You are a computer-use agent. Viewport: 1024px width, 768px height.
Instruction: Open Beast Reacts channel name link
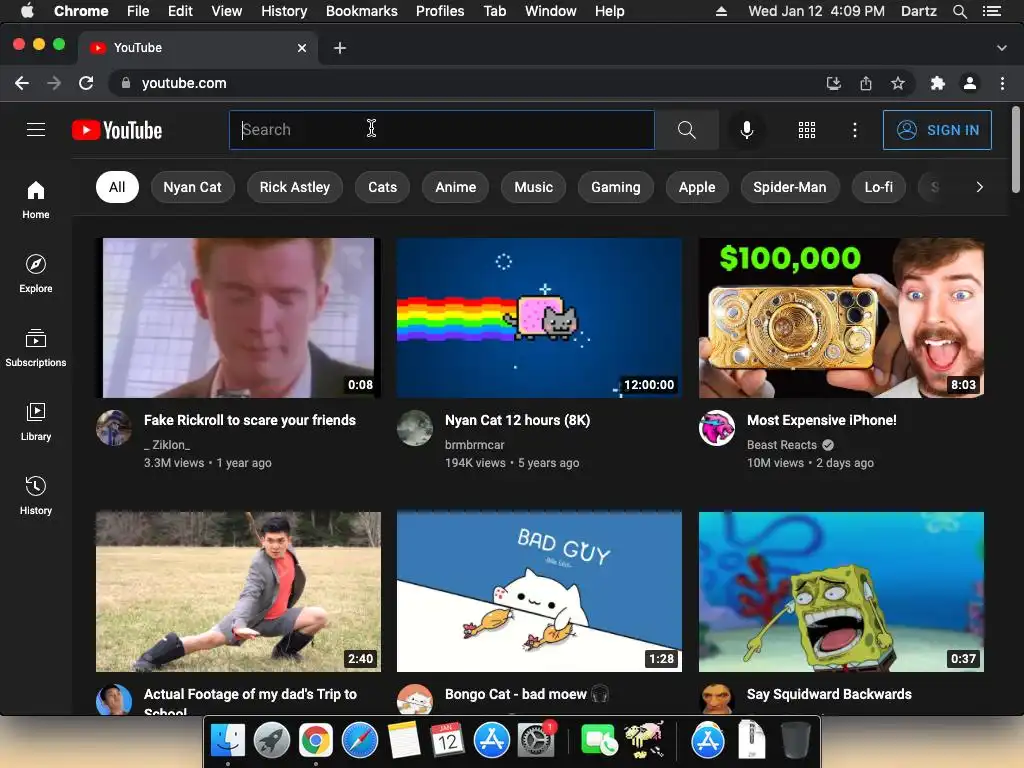[x=782, y=445]
